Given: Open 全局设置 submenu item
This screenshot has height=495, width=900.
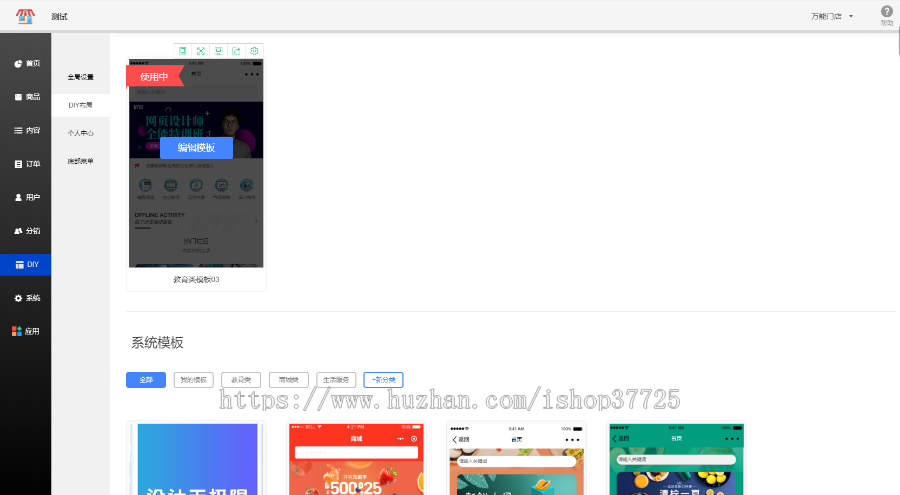Looking at the screenshot, I should tap(80, 77).
